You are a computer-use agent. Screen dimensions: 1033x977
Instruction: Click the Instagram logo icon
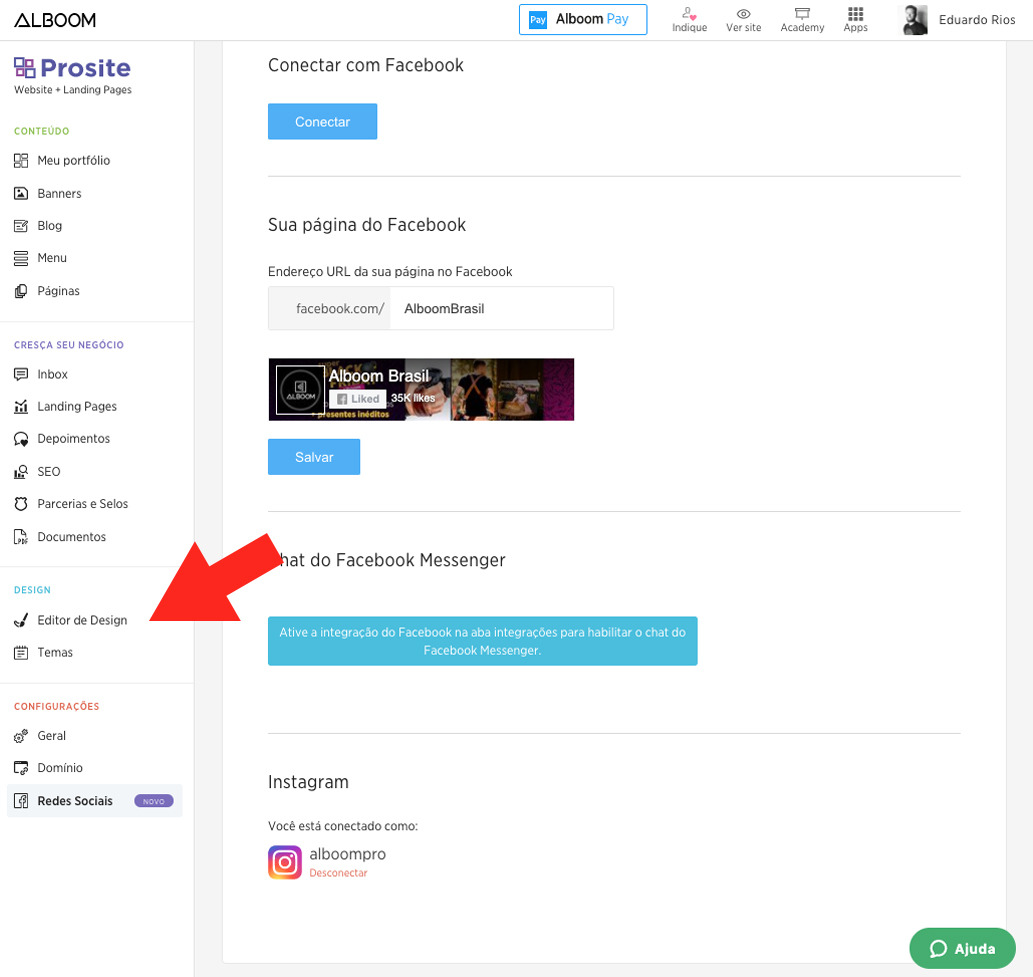click(x=285, y=862)
